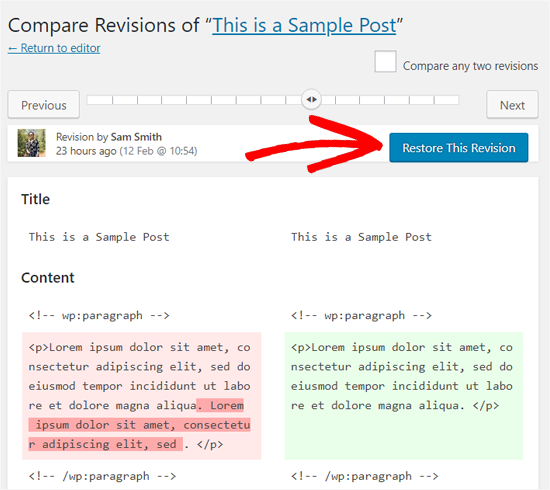
Task: Click the right column closing wp:paragraph comment
Action: [x=364, y=476]
